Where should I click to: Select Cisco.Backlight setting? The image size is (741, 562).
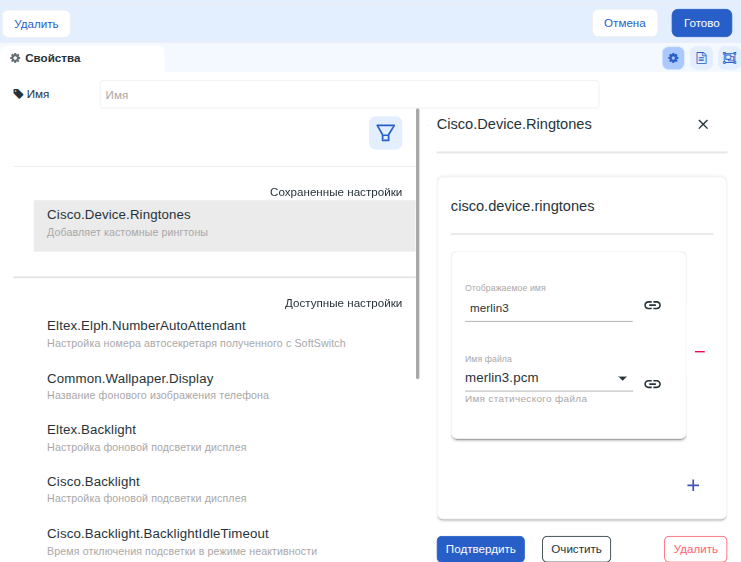point(224,489)
